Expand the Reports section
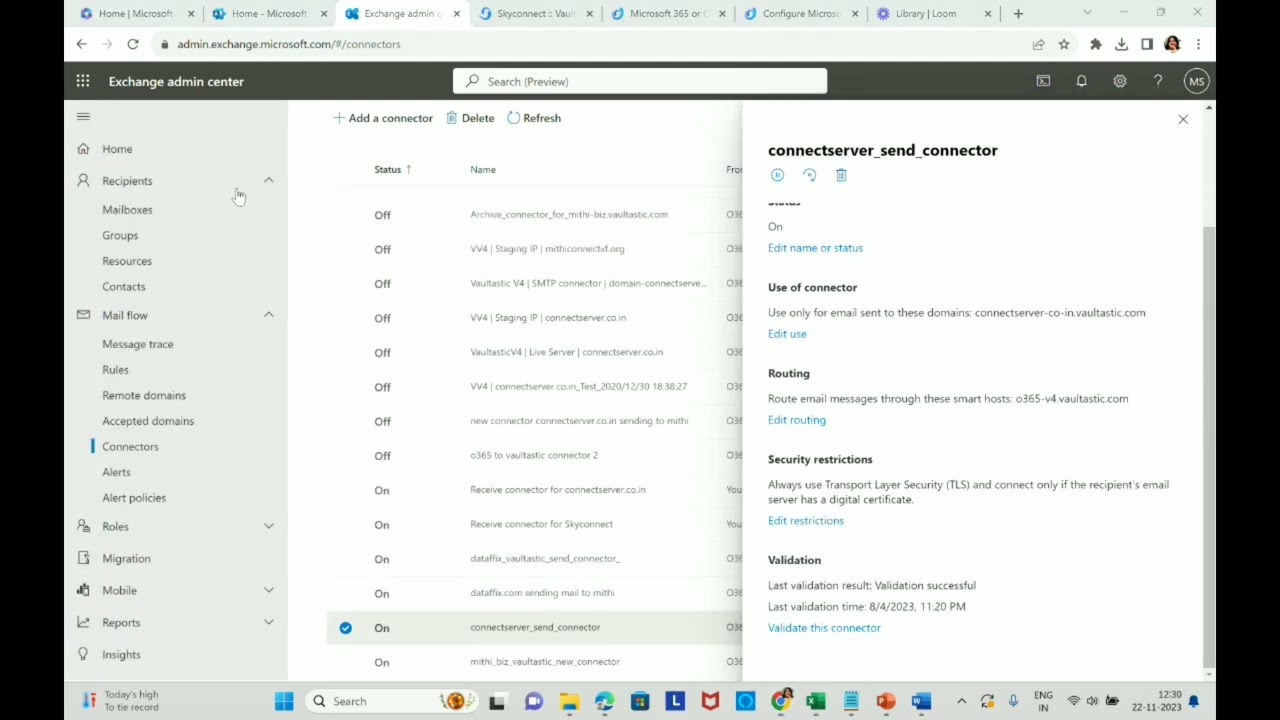 pyautogui.click(x=268, y=622)
